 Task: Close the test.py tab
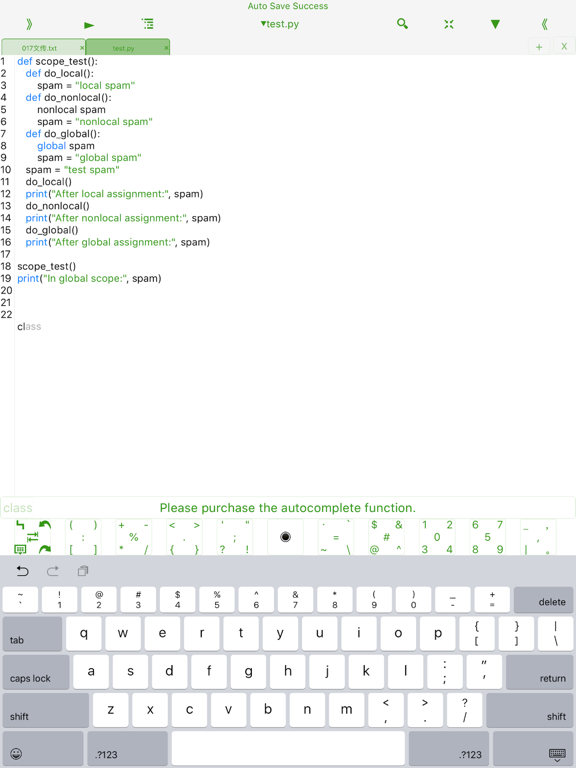pyautogui.click(x=166, y=48)
